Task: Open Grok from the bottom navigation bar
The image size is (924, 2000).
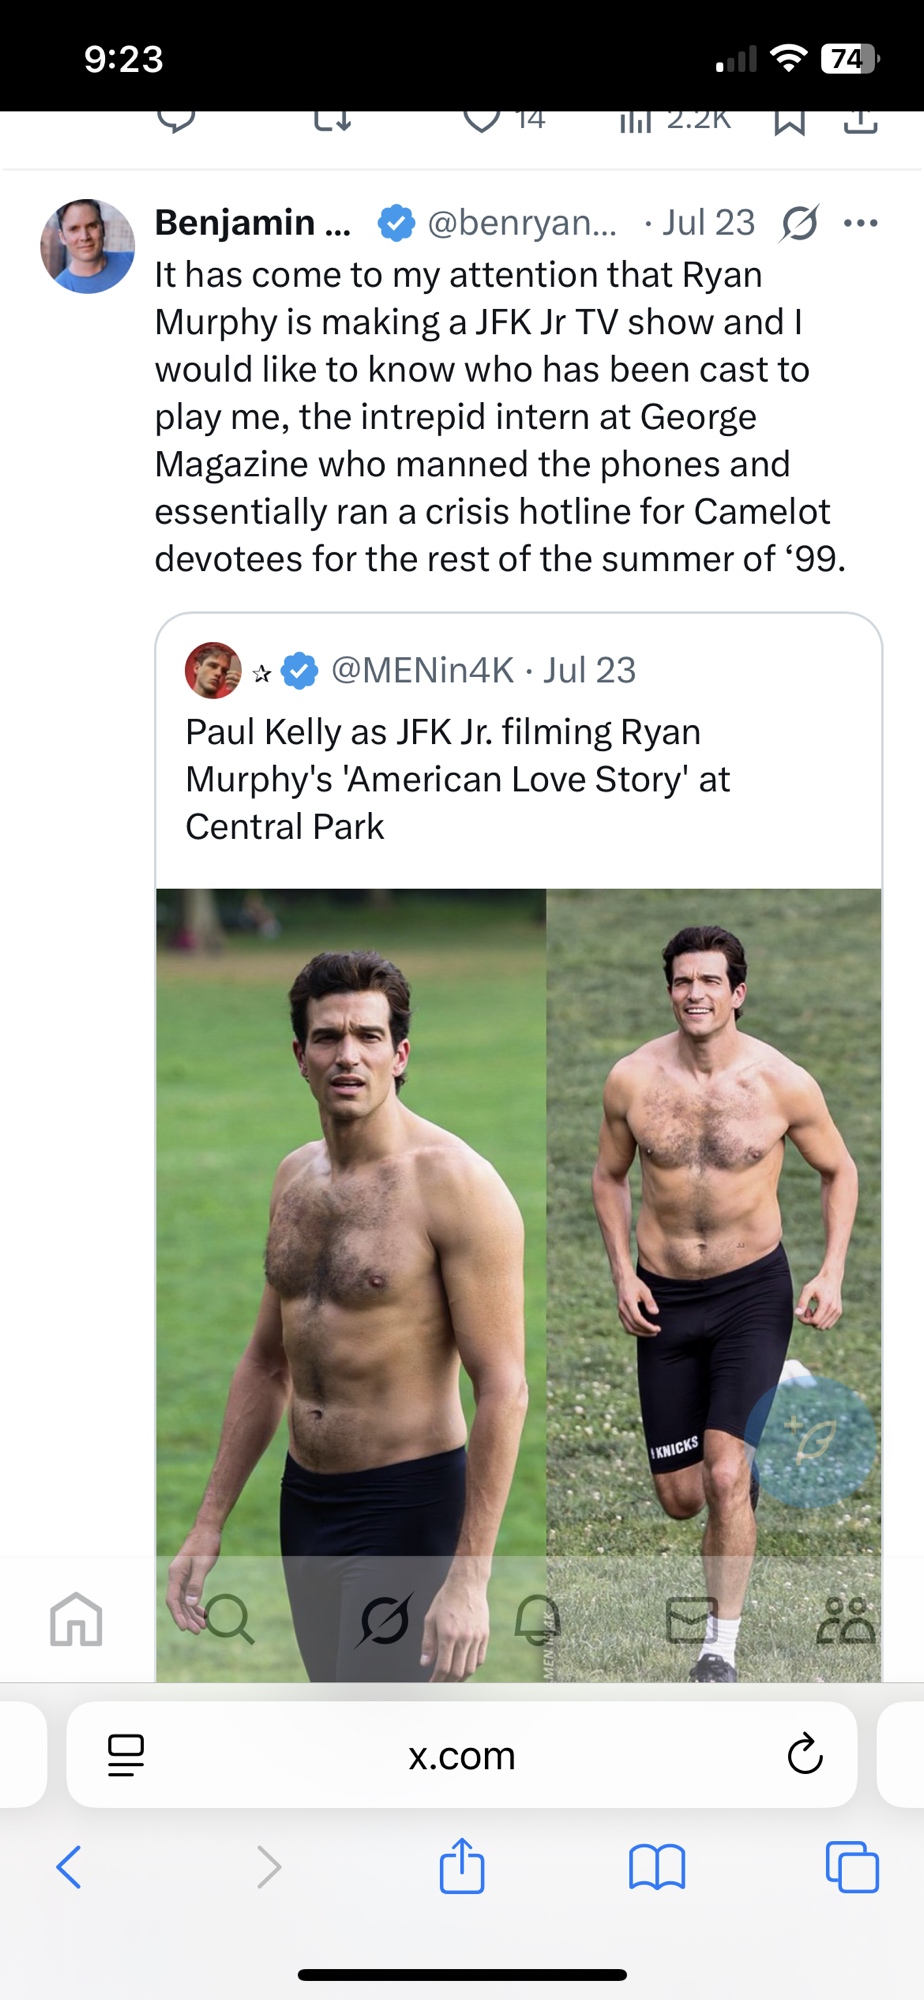Action: click(384, 1620)
